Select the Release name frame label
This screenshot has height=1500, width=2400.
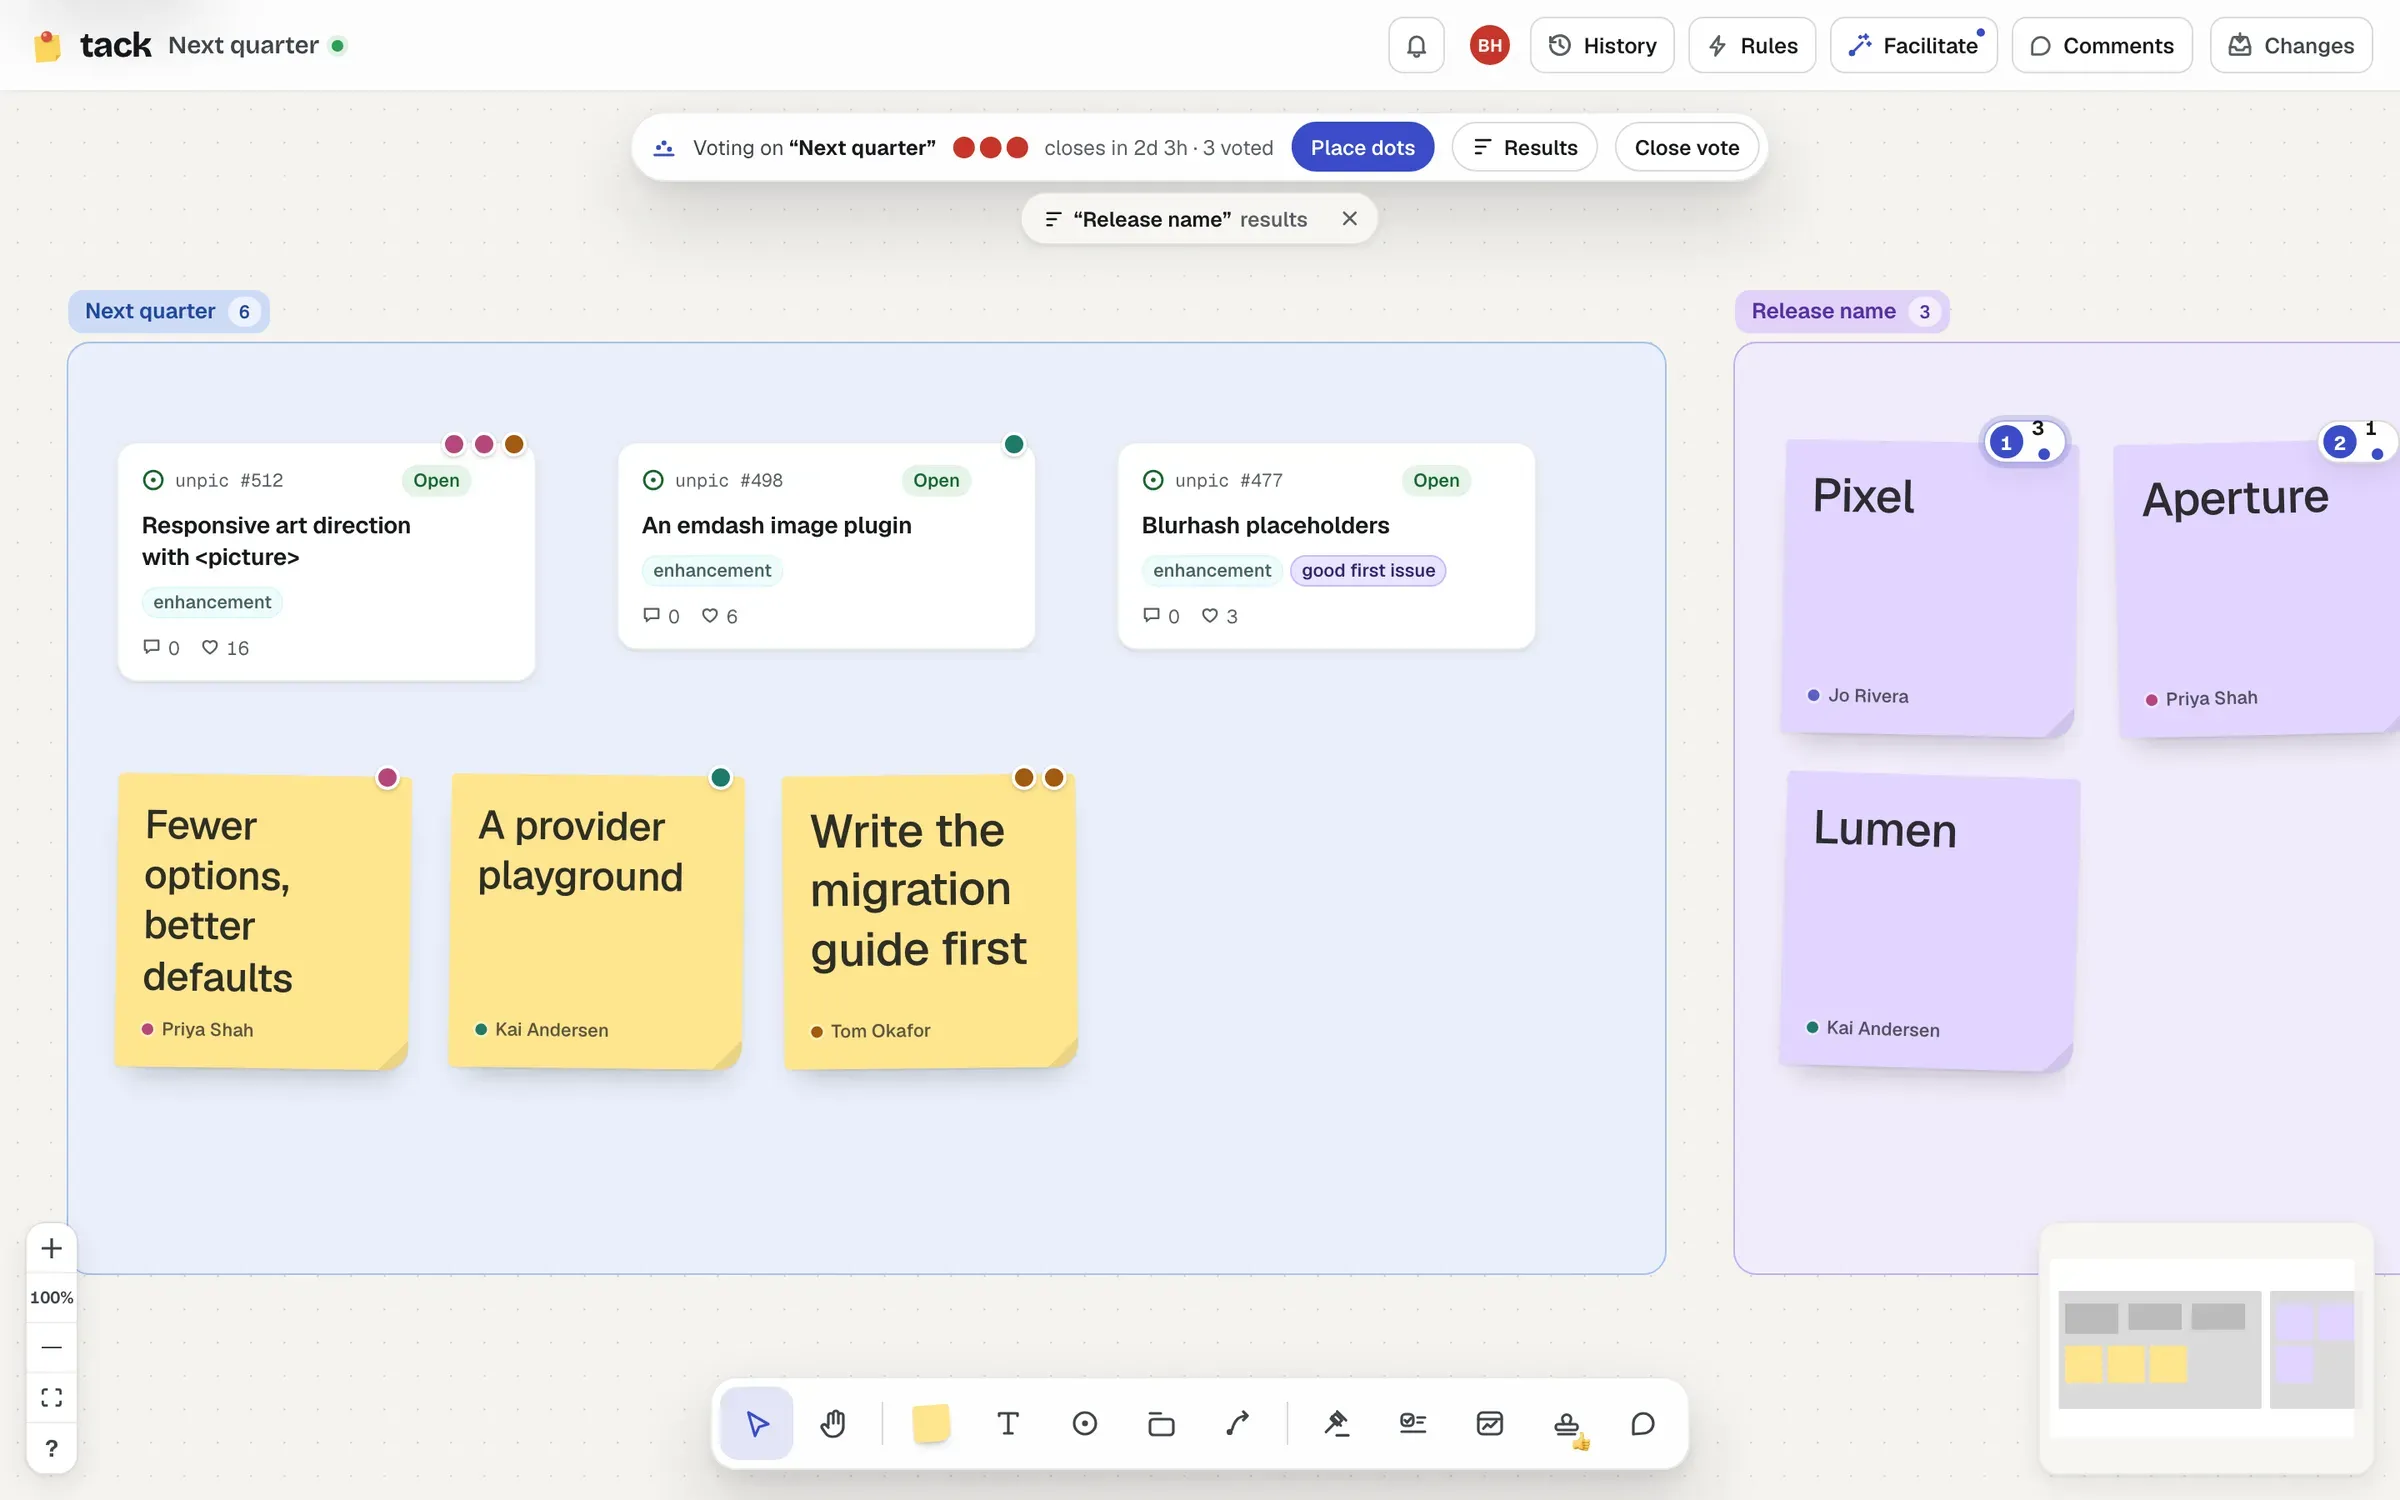tap(1841, 311)
